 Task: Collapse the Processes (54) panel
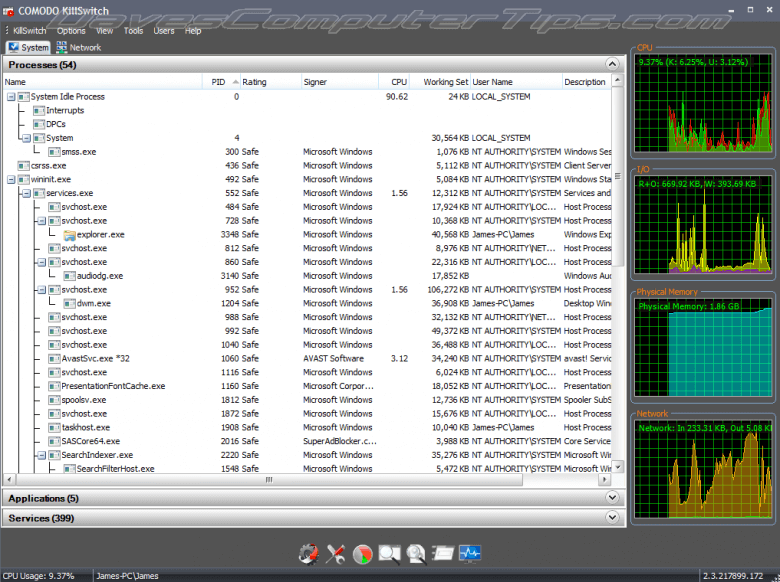click(x=612, y=64)
